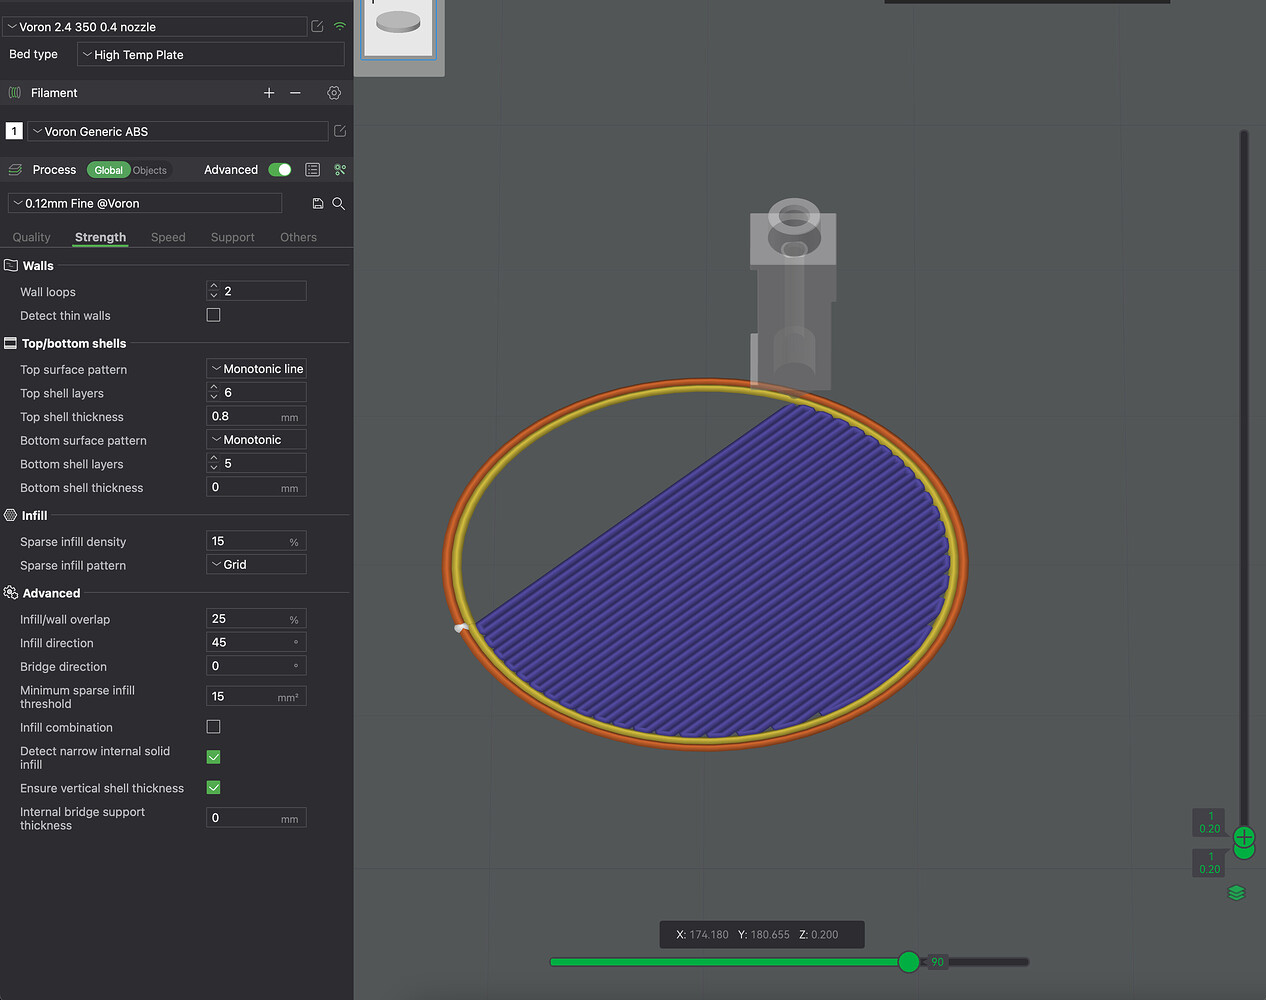Viewport: 1266px width, 1000px height.
Task: Select filament slot number 1
Action: tap(14, 131)
